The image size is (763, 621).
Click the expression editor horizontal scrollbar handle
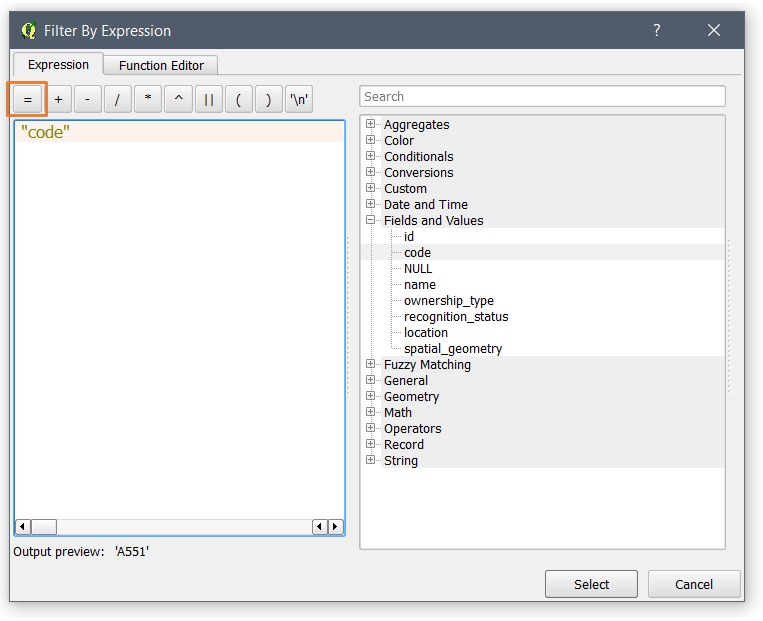tap(44, 527)
